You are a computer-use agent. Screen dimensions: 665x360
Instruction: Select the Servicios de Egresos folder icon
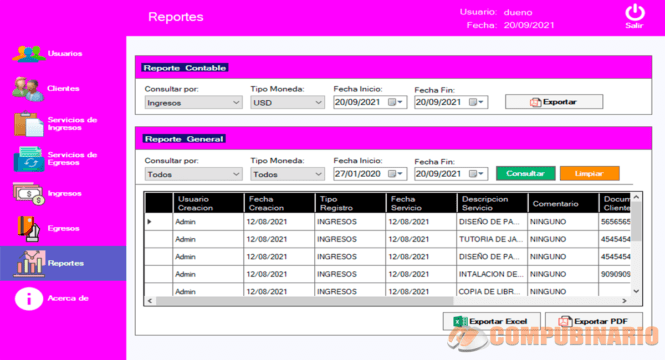pos(29,159)
